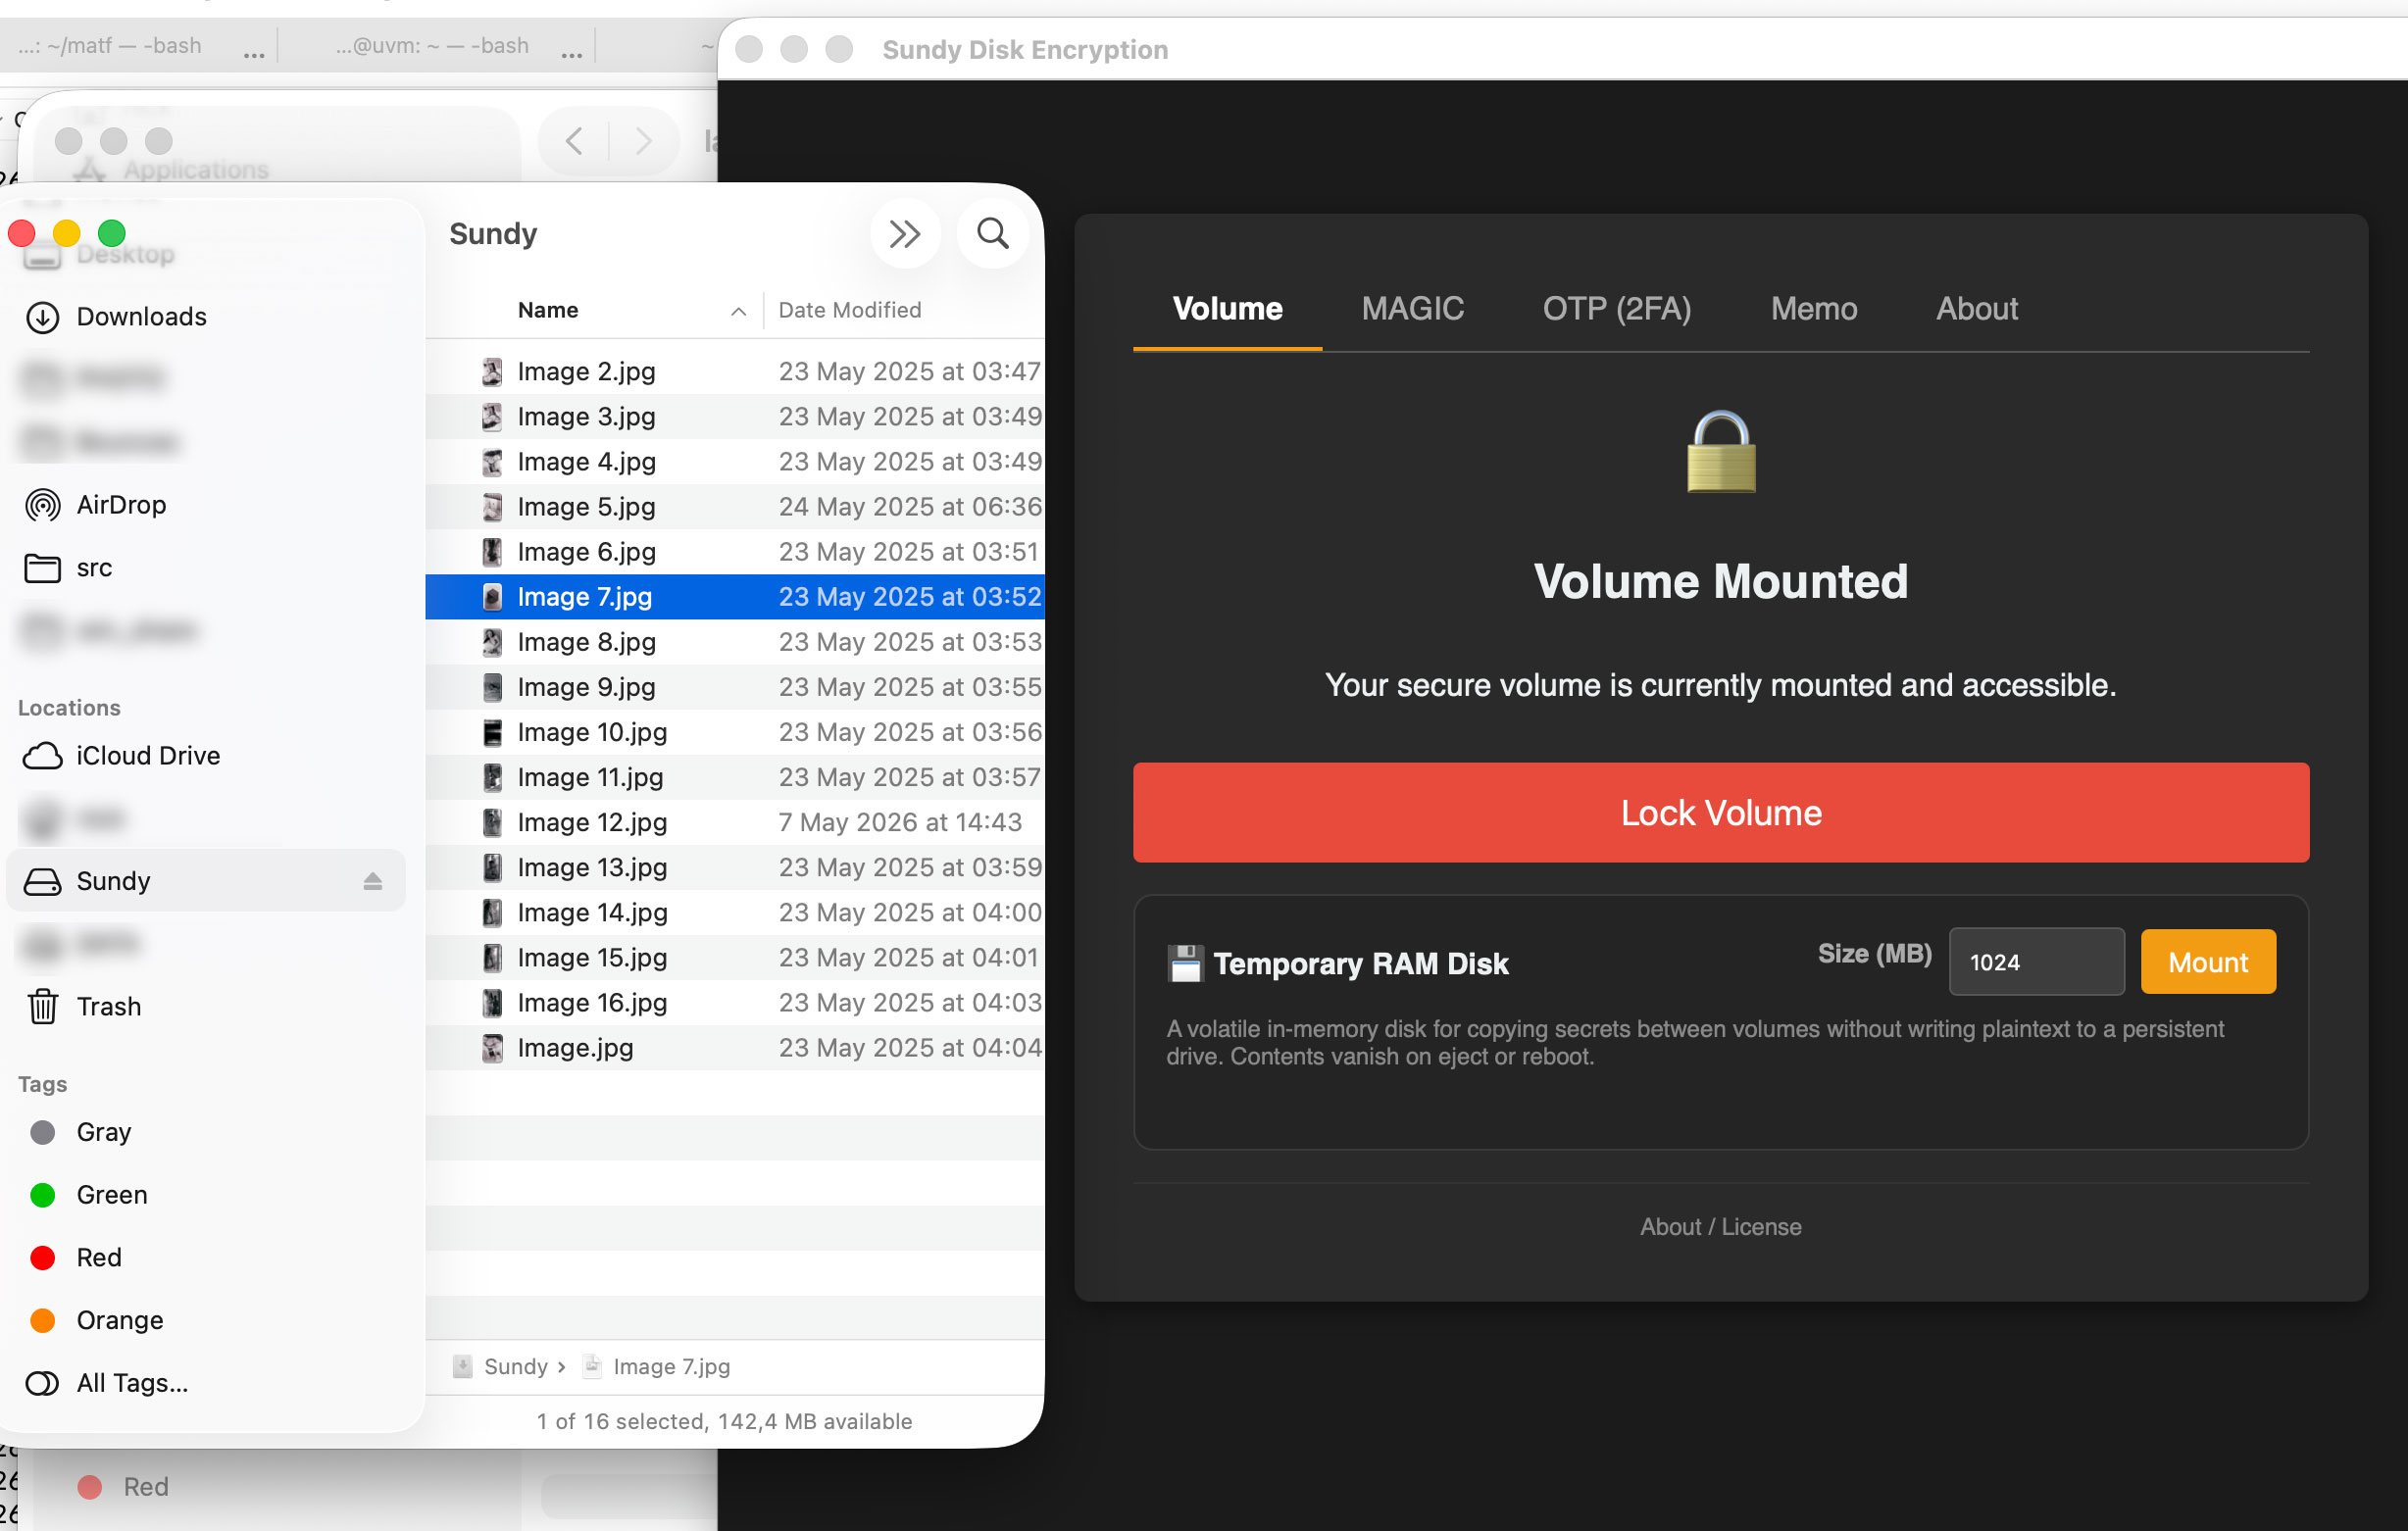Select the Green tag
The width and height of the screenshot is (2408, 1531).
[x=112, y=1195]
